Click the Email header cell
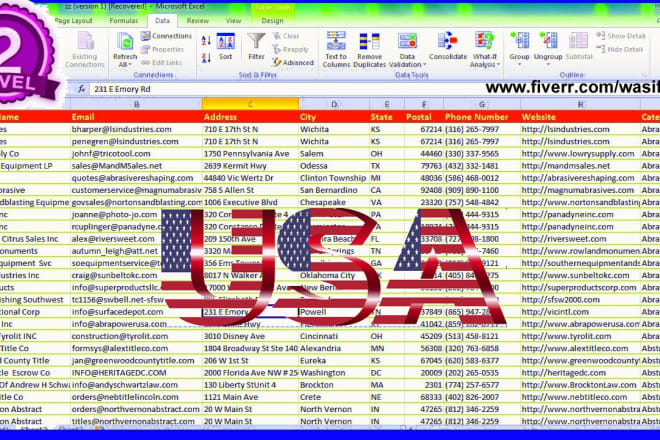Screen dimensions: 660x440 tap(136, 117)
